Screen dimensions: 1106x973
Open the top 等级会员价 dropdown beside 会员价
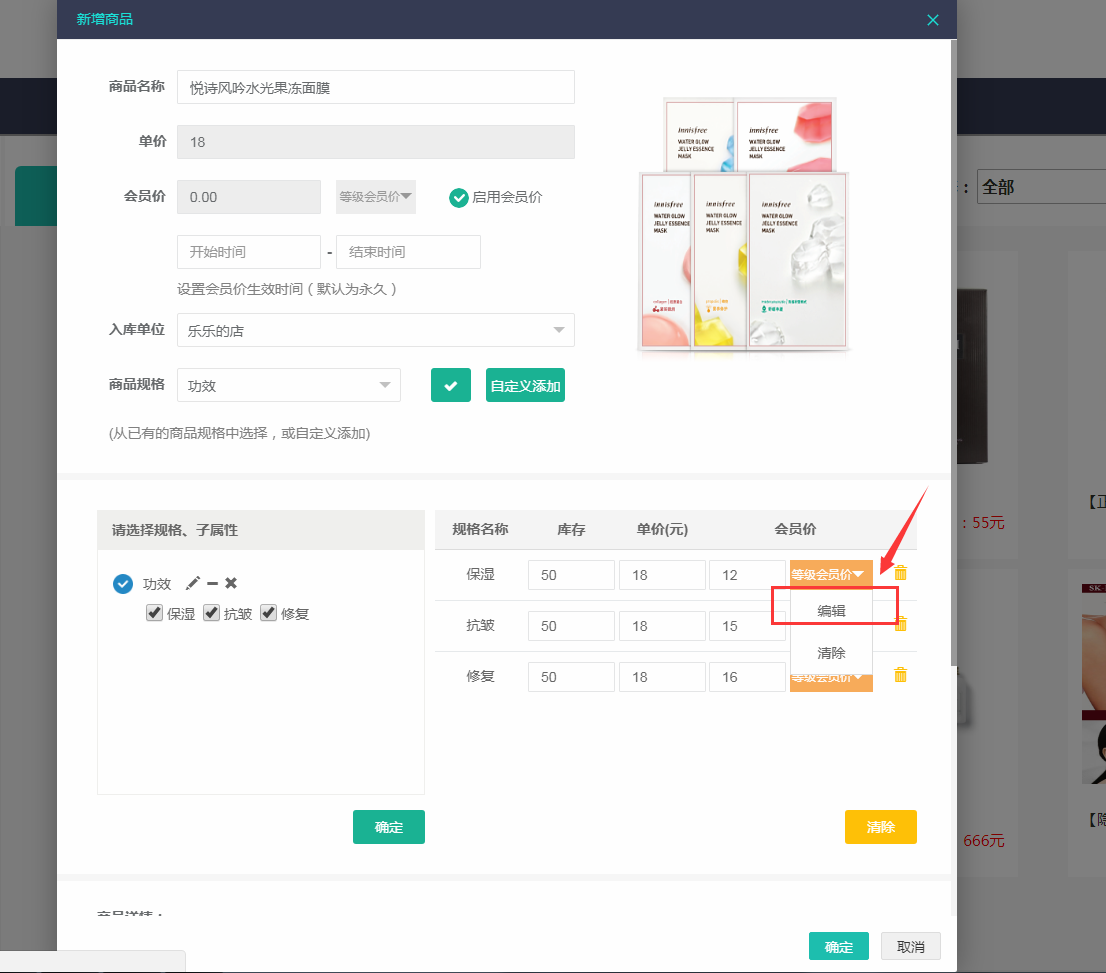pyautogui.click(x=375, y=197)
